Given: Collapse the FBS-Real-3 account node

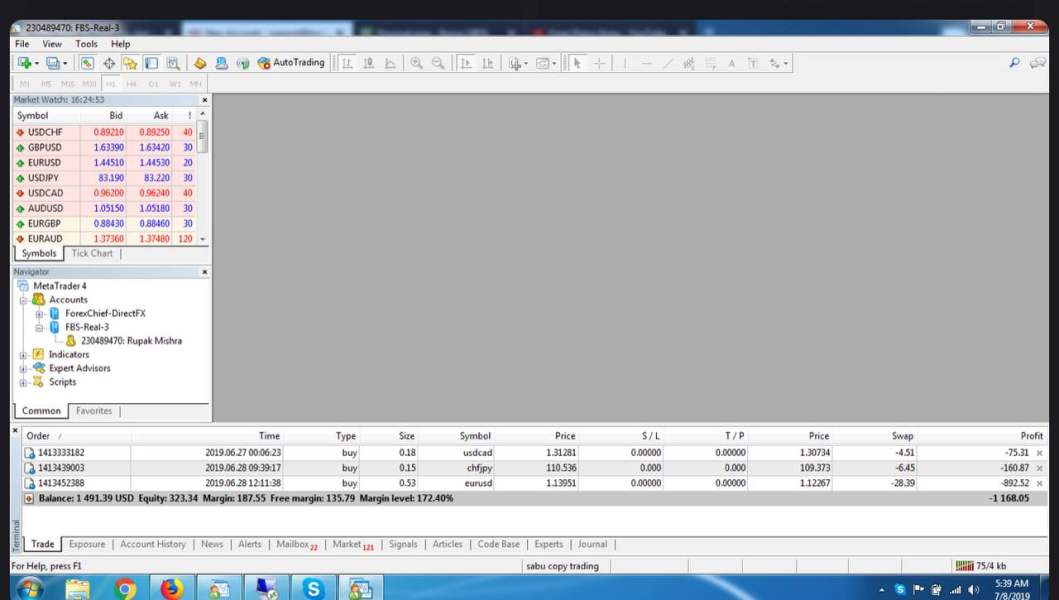Looking at the screenshot, I should [x=38, y=327].
